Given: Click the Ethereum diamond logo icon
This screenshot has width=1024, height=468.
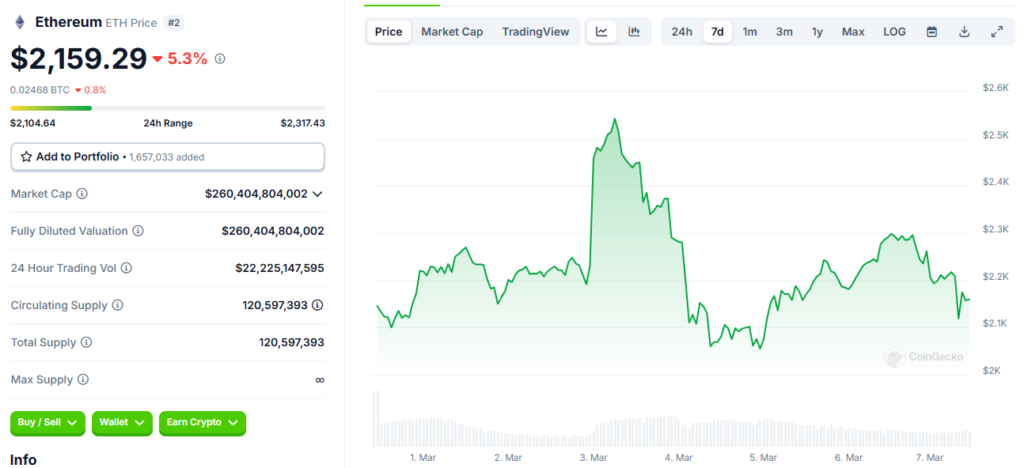Looking at the screenshot, I should click(19, 22).
